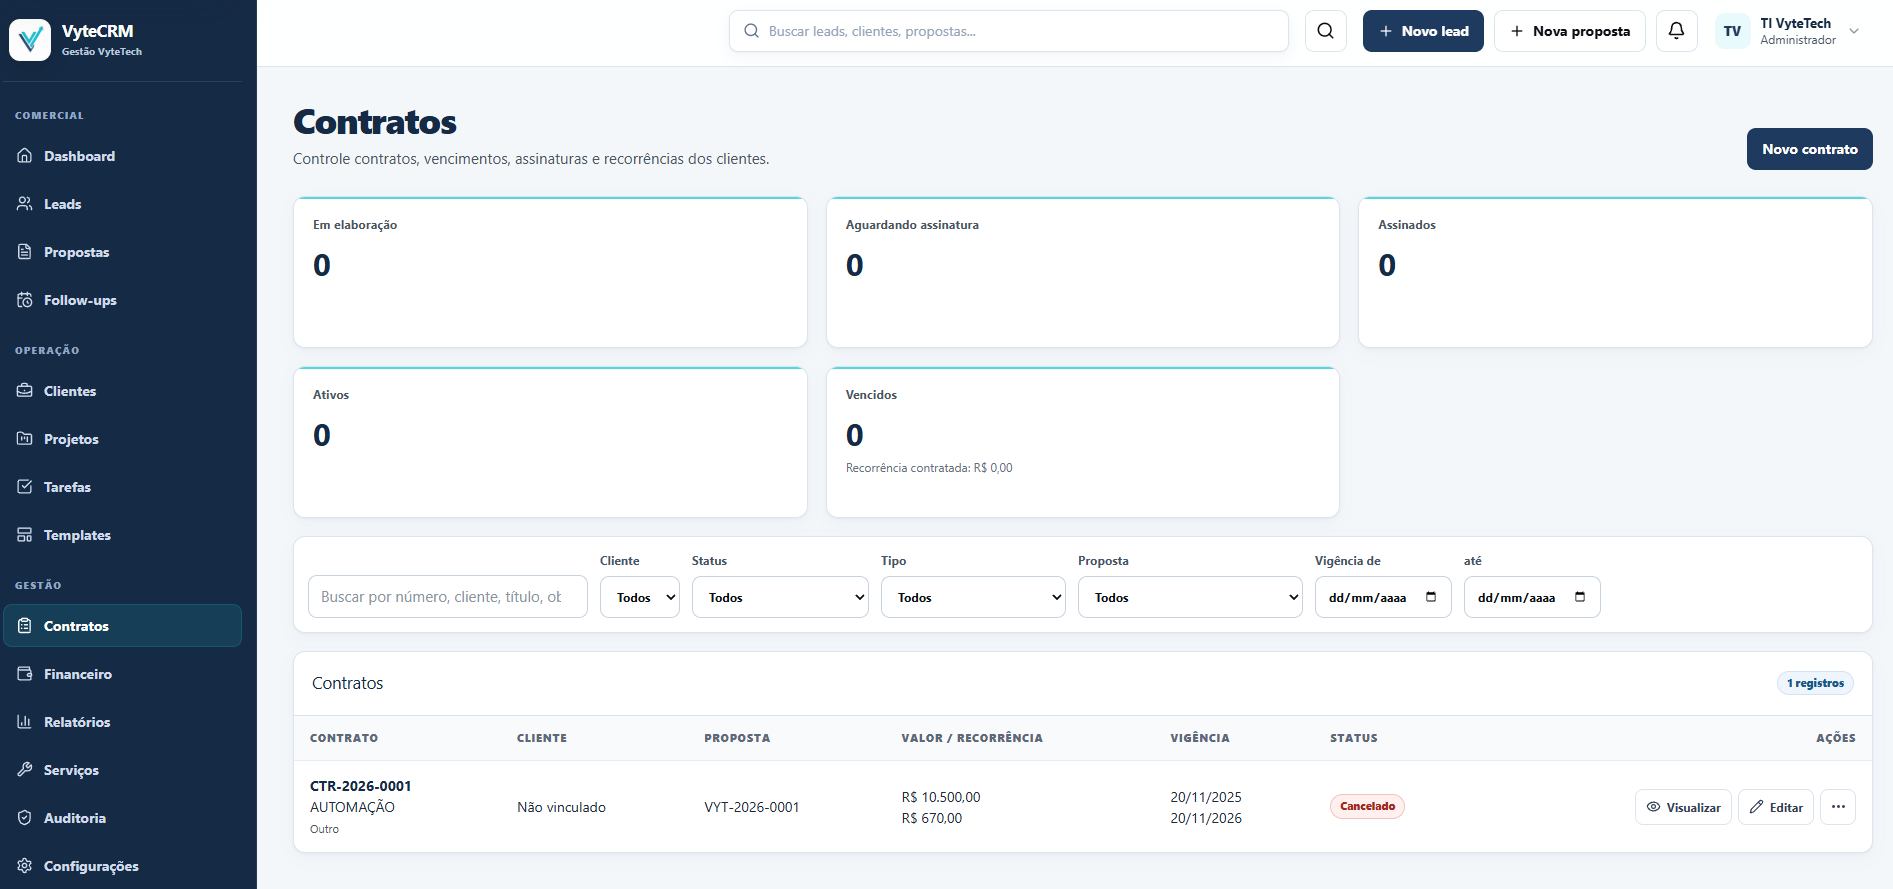The width and height of the screenshot is (1893, 889).
Task: Click the Aguardando assinatura summary card
Action: [1083, 272]
